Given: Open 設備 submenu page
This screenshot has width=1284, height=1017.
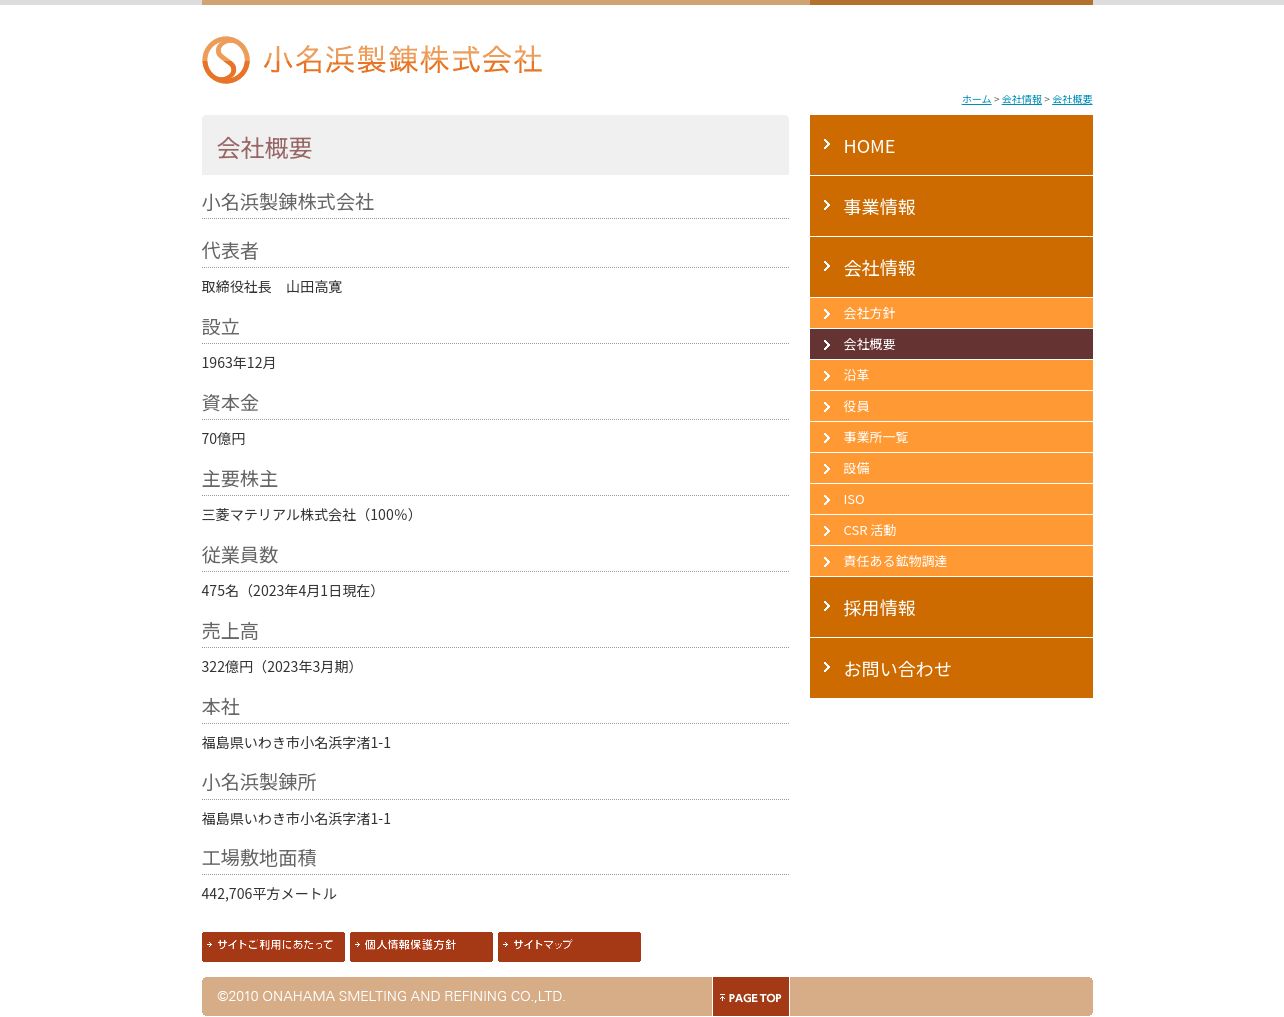Looking at the screenshot, I should [951, 468].
